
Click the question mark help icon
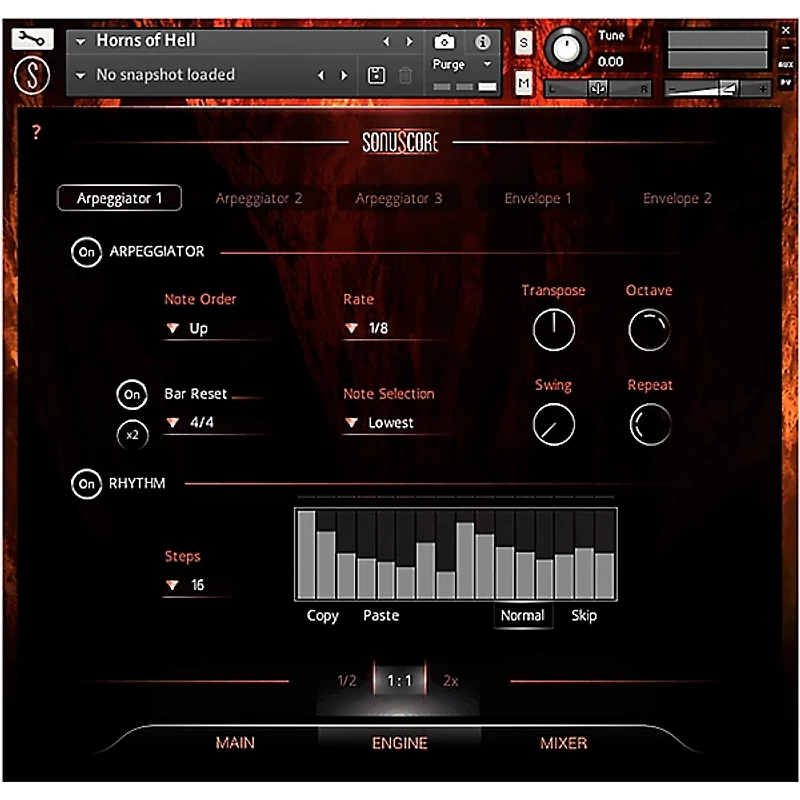(36, 132)
